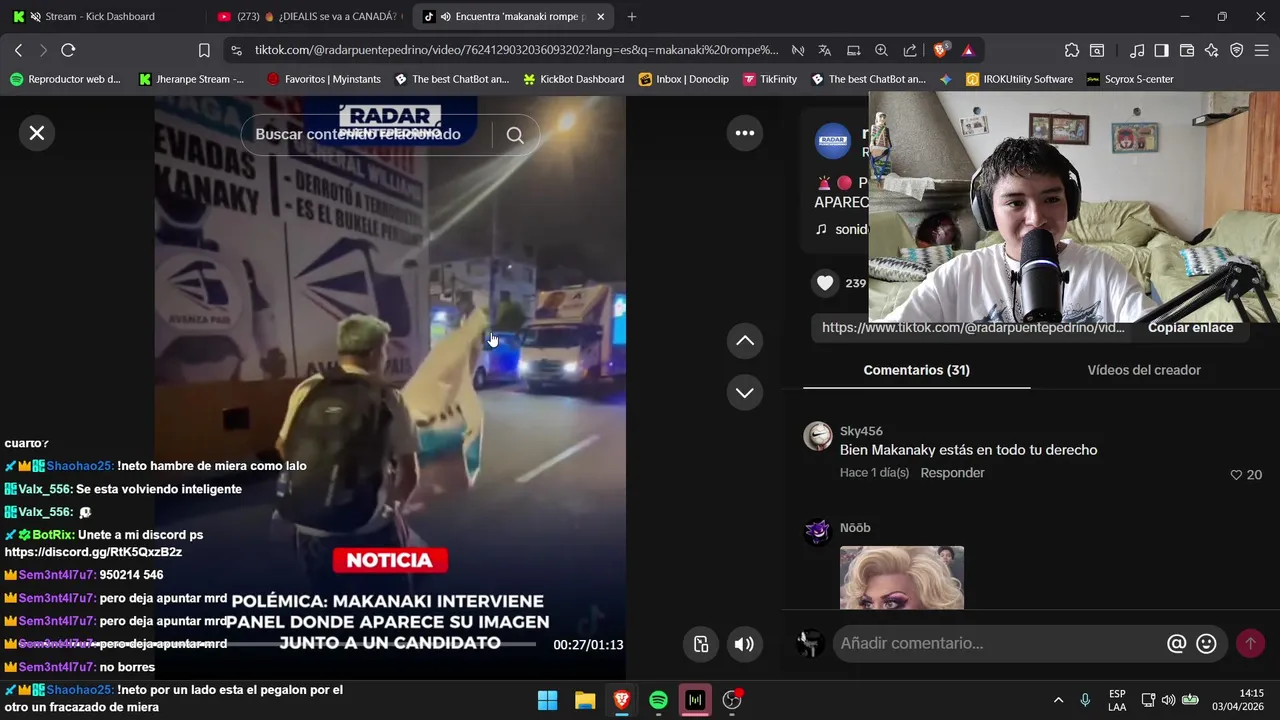The height and width of the screenshot is (720, 1280).
Task: Send comment with the red arrow button
Action: pyautogui.click(x=1250, y=643)
